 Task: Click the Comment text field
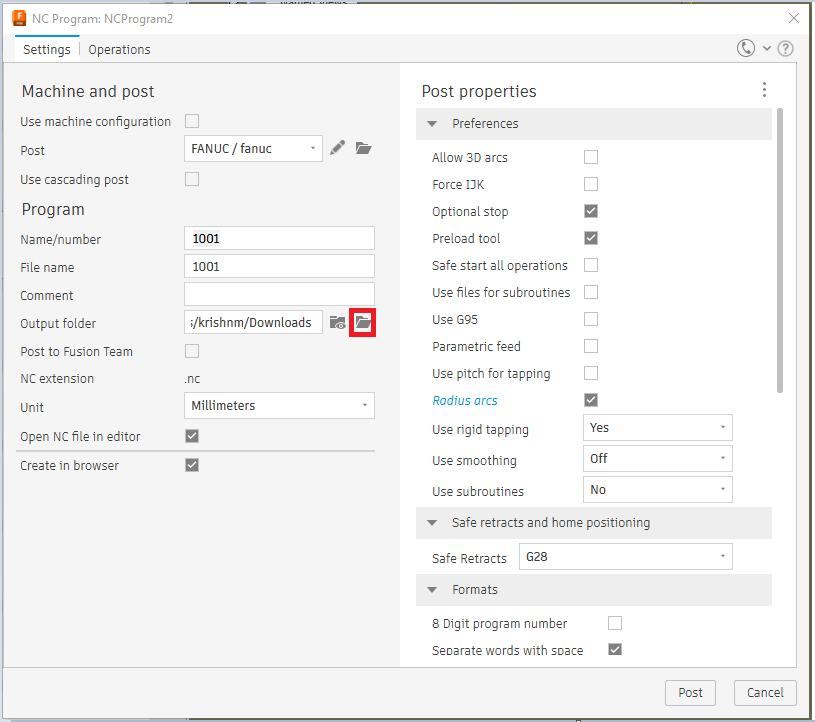tap(279, 295)
